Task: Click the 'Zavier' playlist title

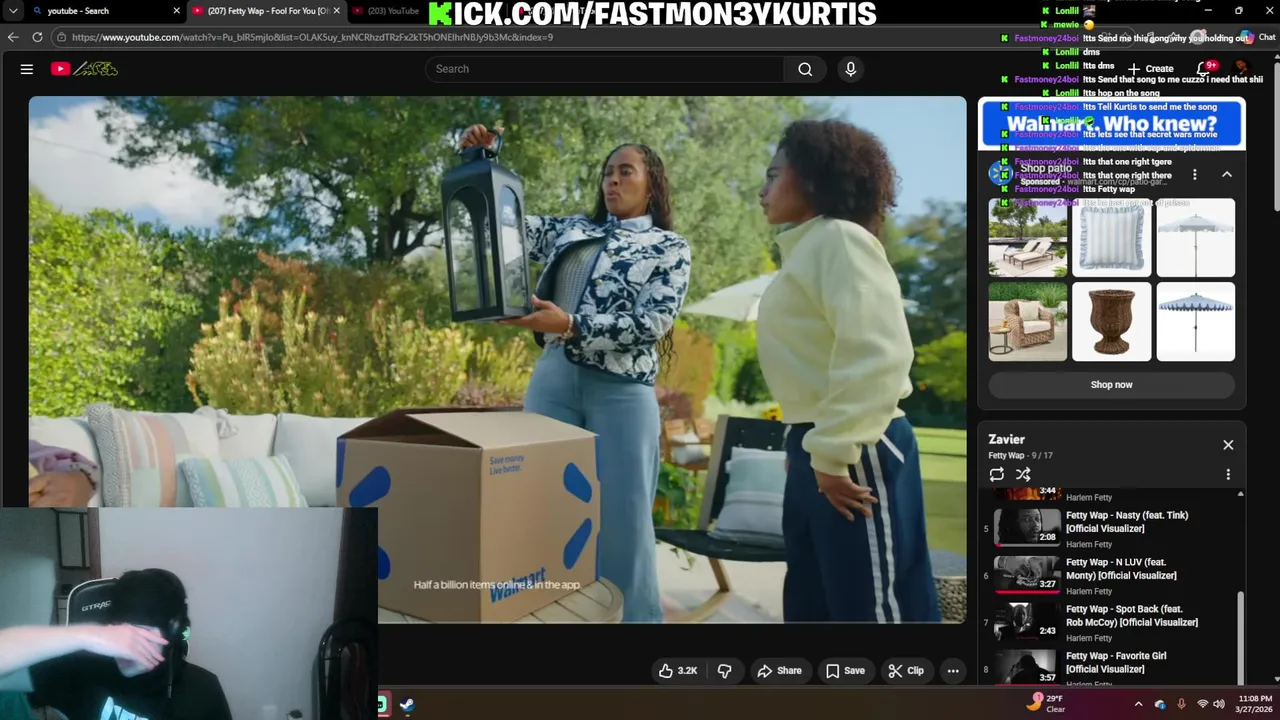Action: 1006,439
